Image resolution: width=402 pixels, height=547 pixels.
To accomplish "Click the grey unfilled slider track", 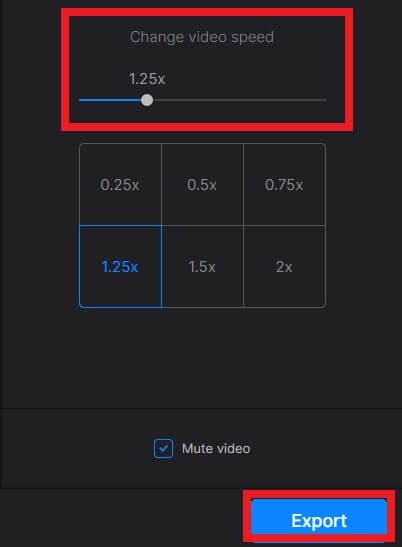I will [x=240, y=100].
